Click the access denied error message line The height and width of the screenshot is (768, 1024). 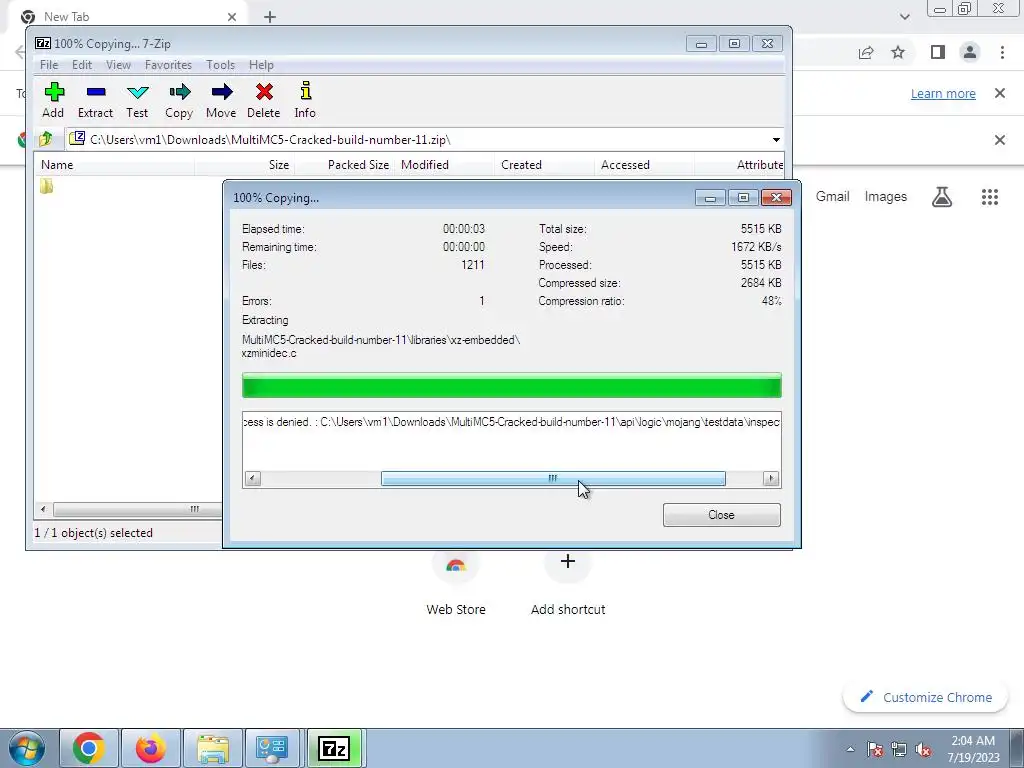point(511,422)
